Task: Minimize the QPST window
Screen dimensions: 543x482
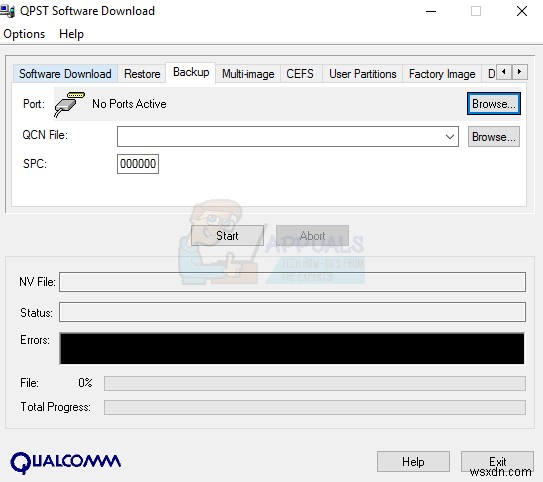Action: (x=431, y=11)
